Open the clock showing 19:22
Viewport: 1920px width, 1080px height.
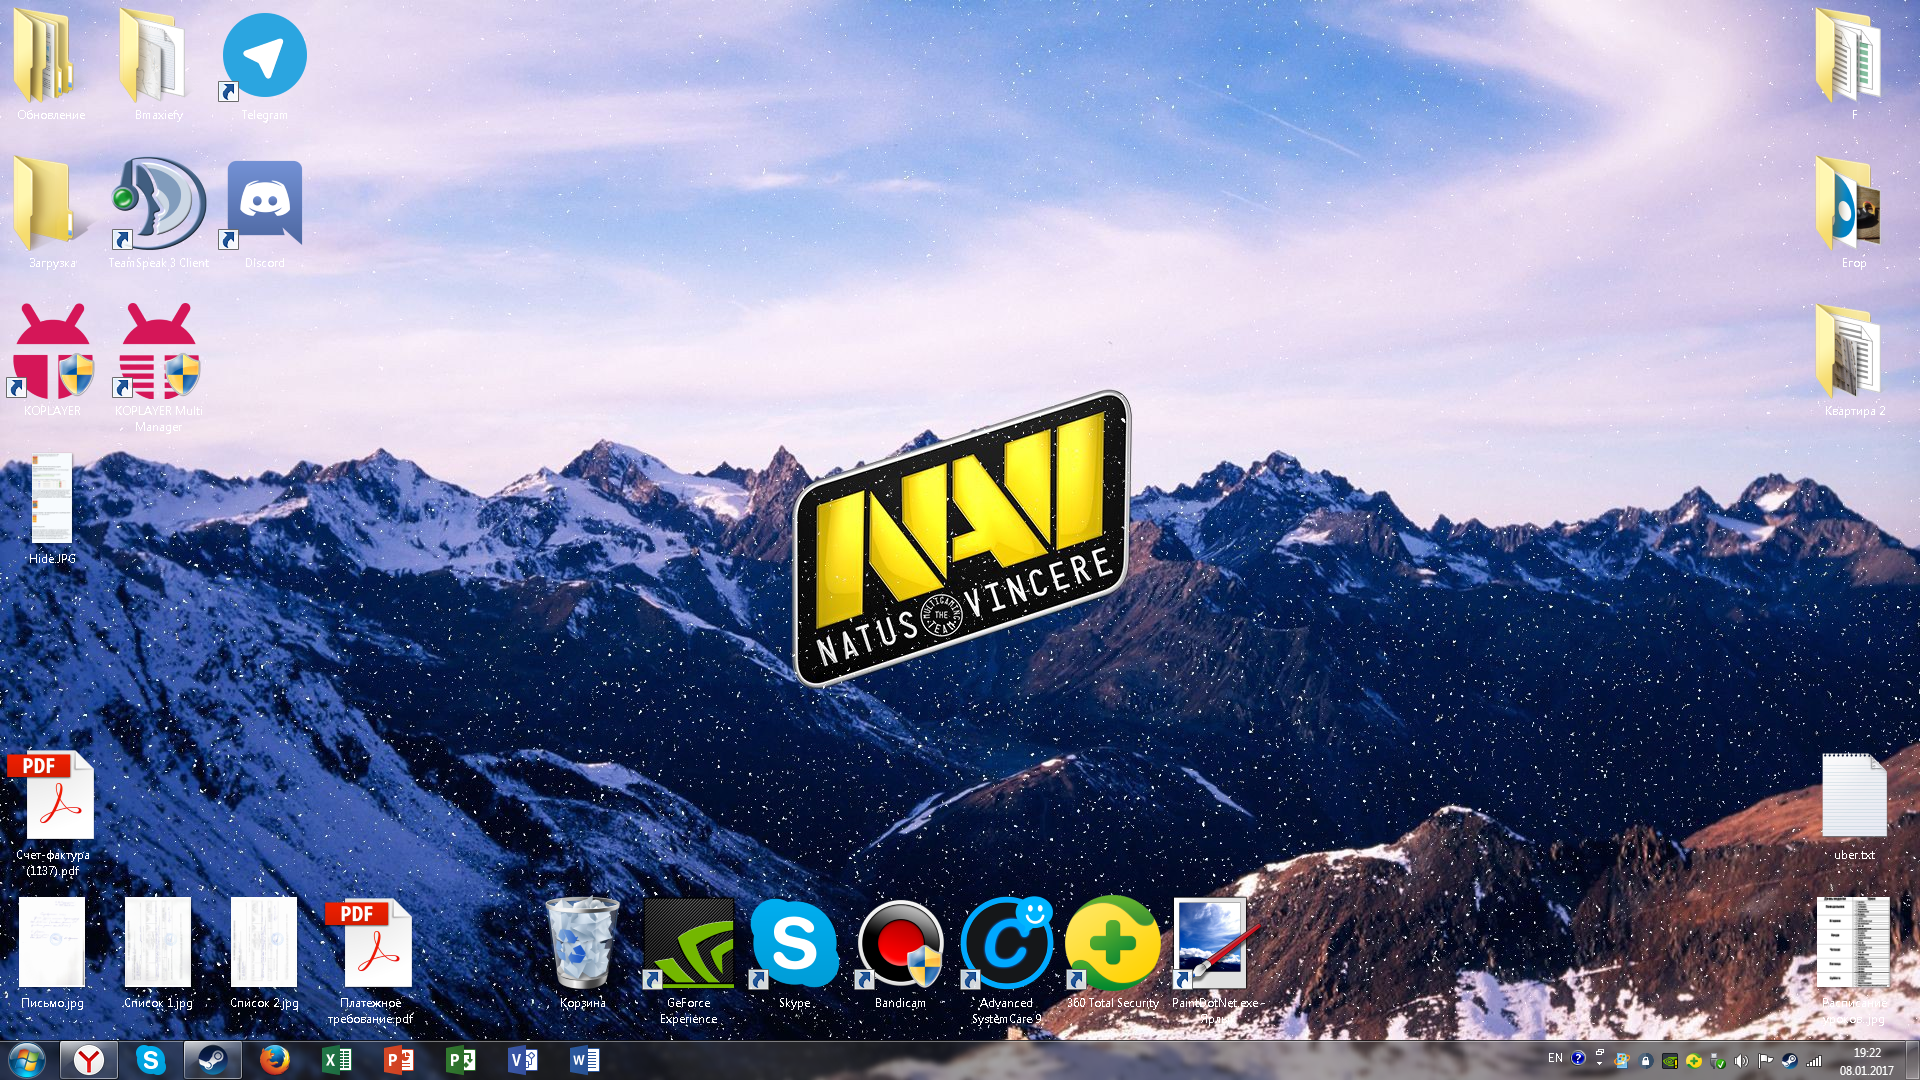pyautogui.click(x=1866, y=1061)
